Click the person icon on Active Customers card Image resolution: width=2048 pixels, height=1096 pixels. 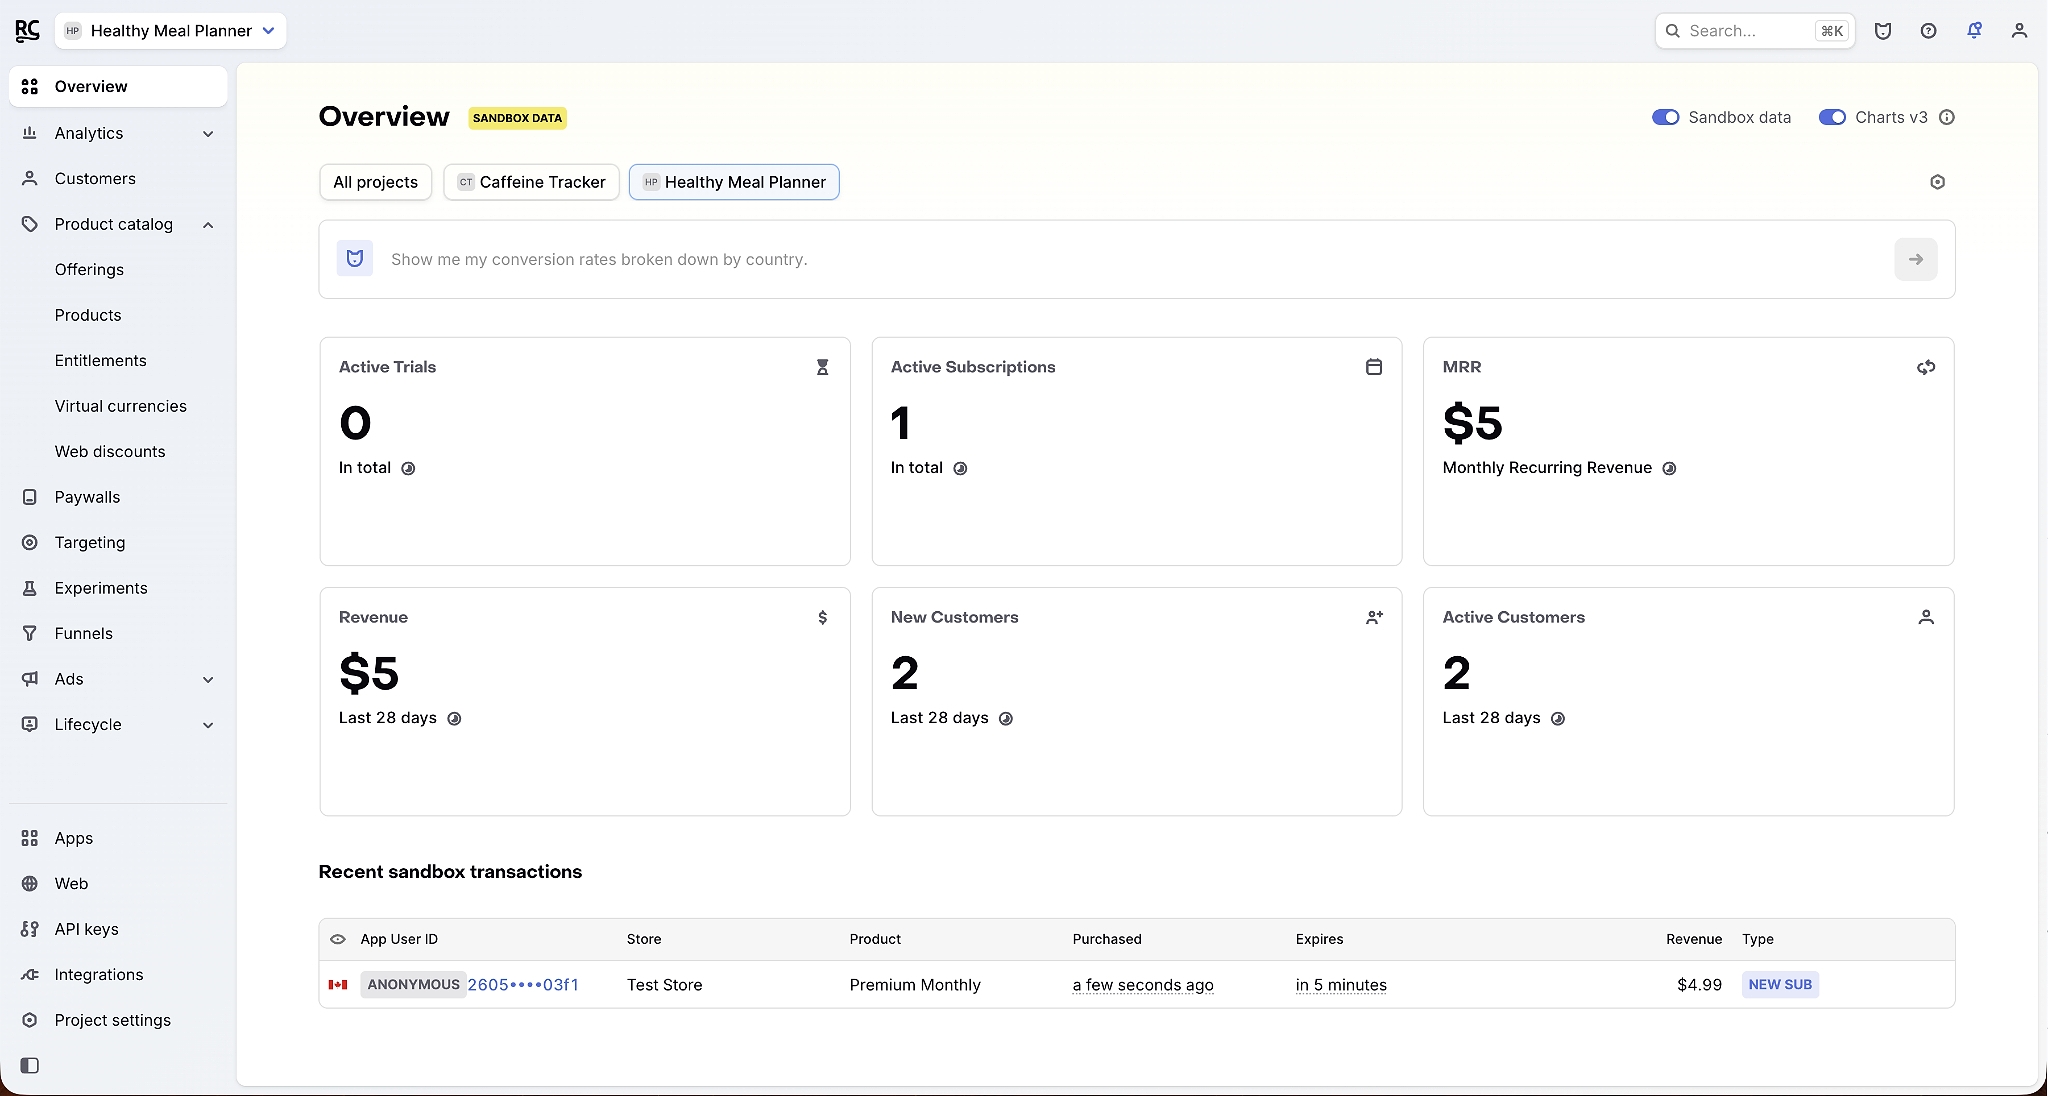(x=1926, y=617)
